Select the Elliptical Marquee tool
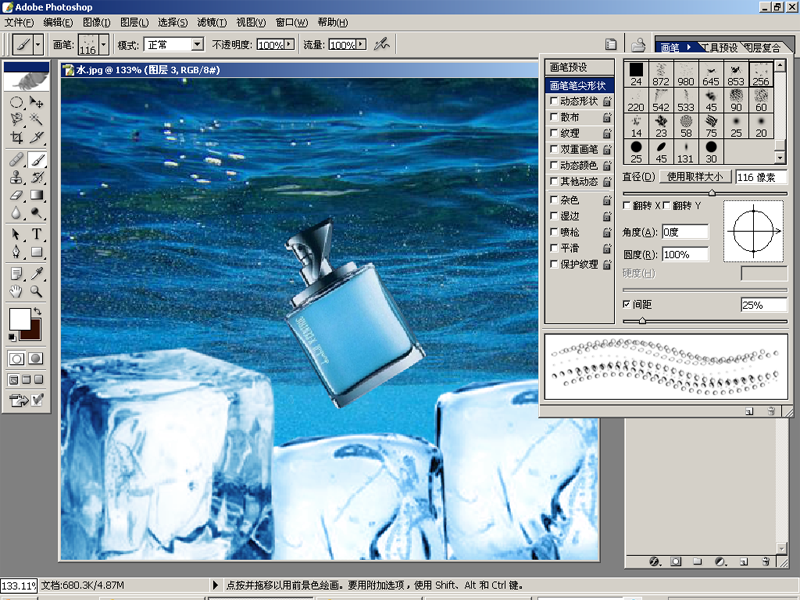This screenshot has height=600, width=800. pyautogui.click(x=16, y=103)
